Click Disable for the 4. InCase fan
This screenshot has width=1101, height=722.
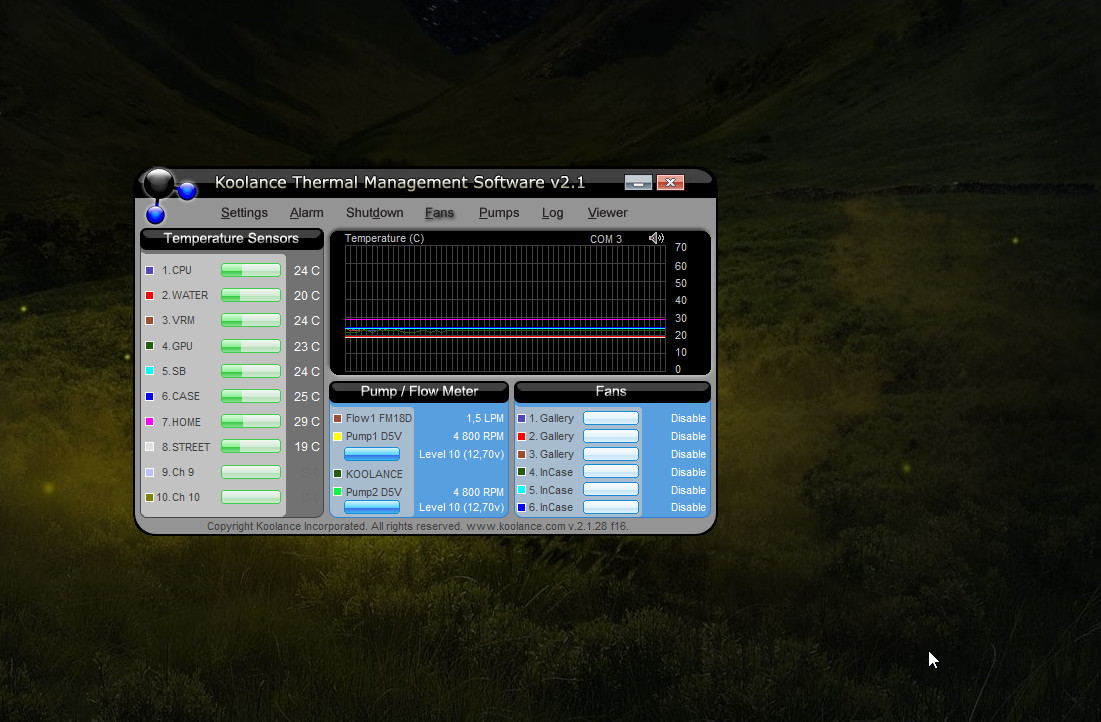(688, 472)
